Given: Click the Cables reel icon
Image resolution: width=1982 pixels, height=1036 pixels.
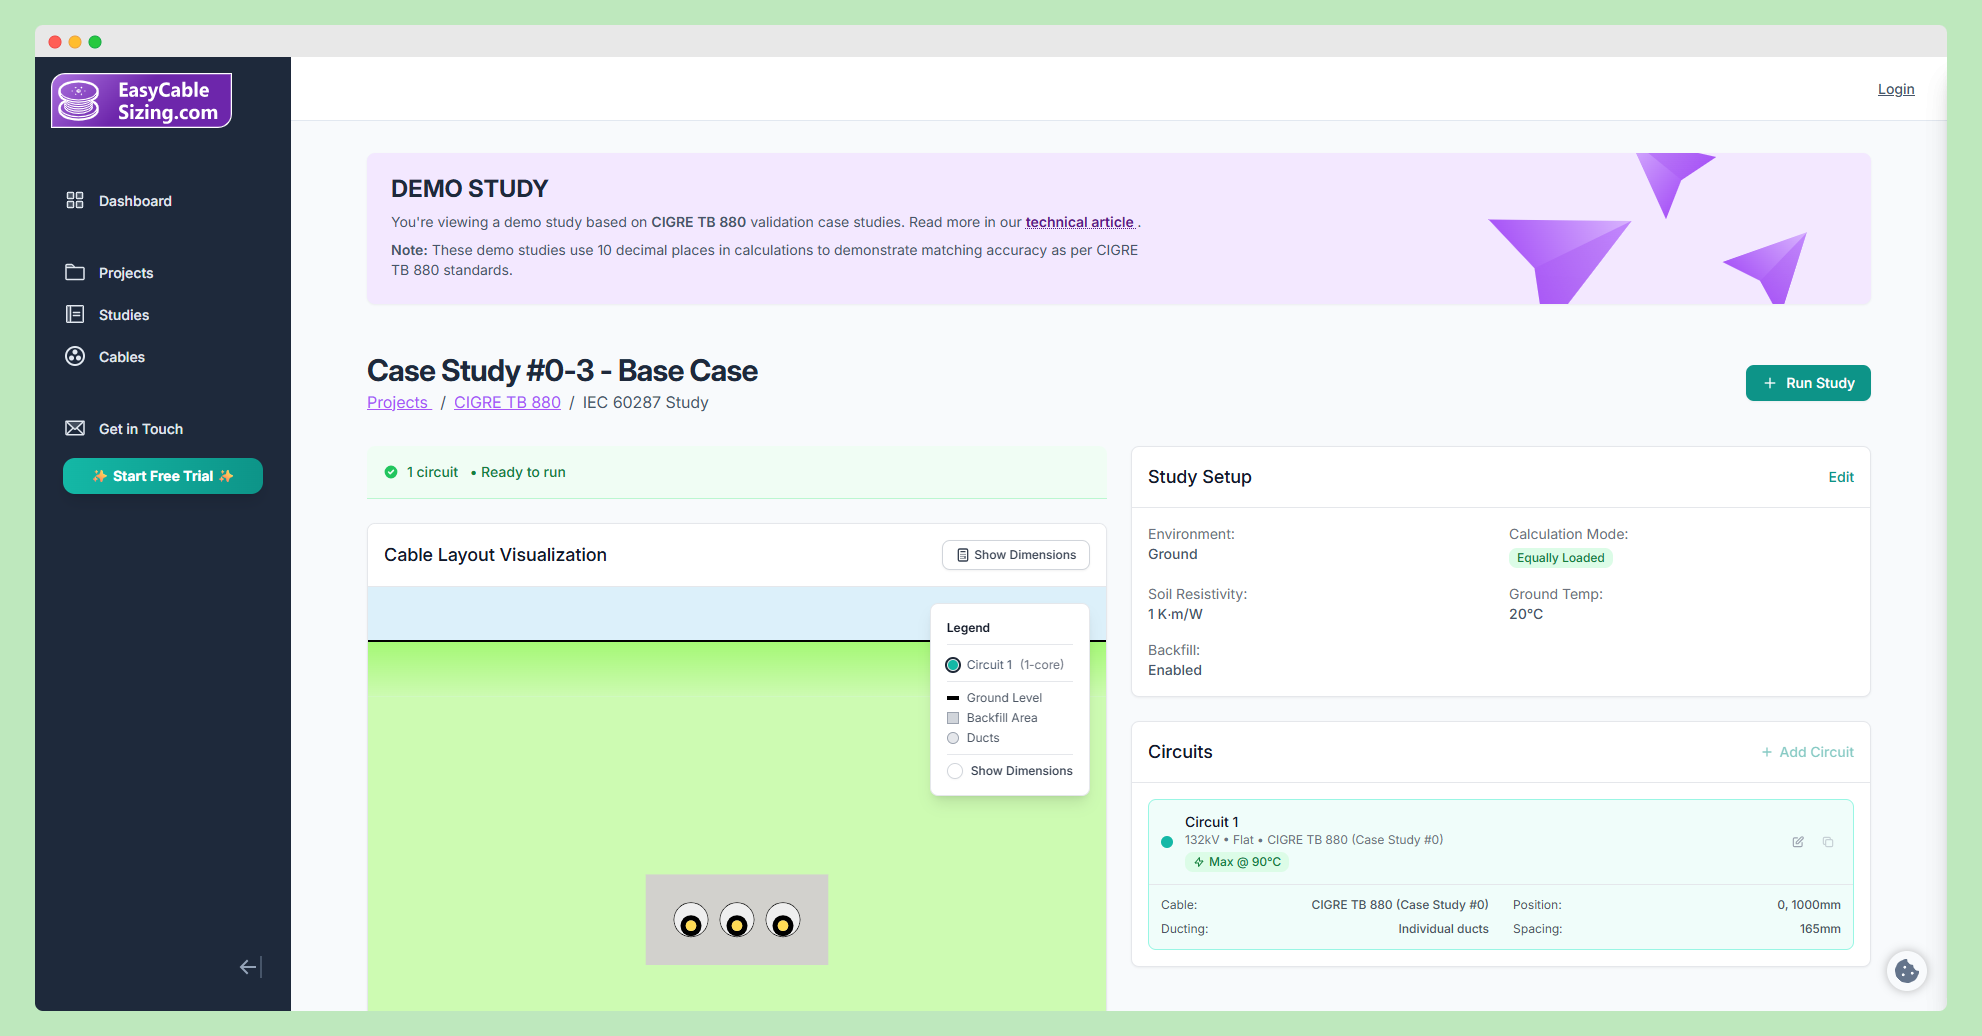Looking at the screenshot, I should pyautogui.click(x=75, y=357).
